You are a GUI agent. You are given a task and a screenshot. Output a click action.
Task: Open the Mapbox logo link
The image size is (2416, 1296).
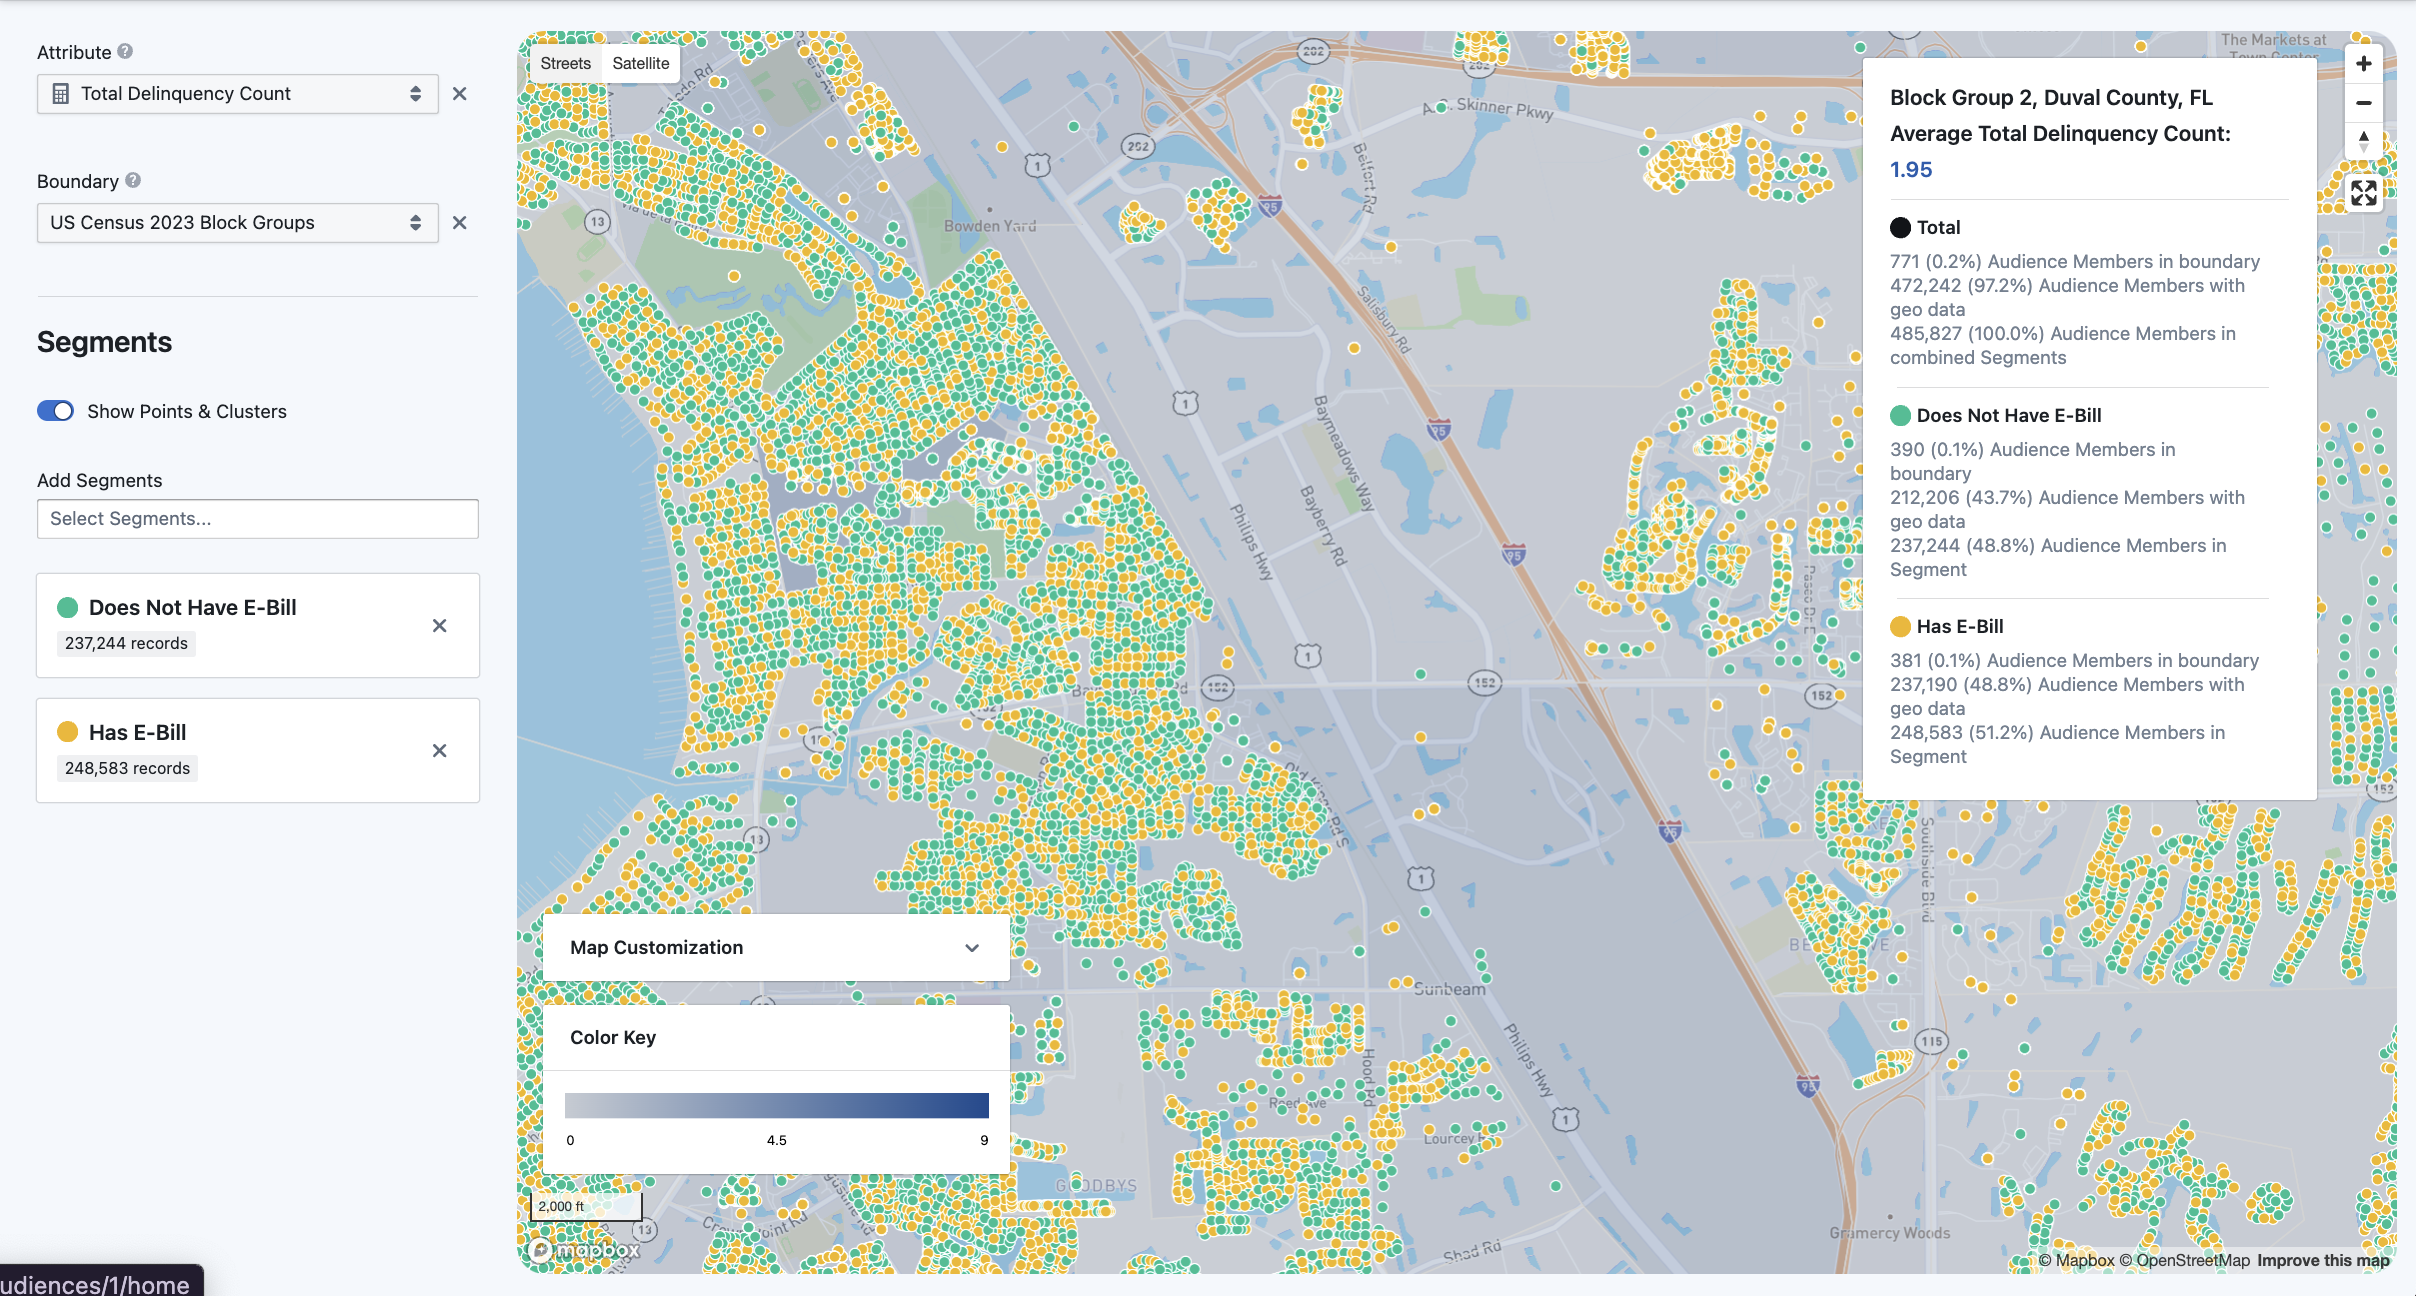point(584,1250)
